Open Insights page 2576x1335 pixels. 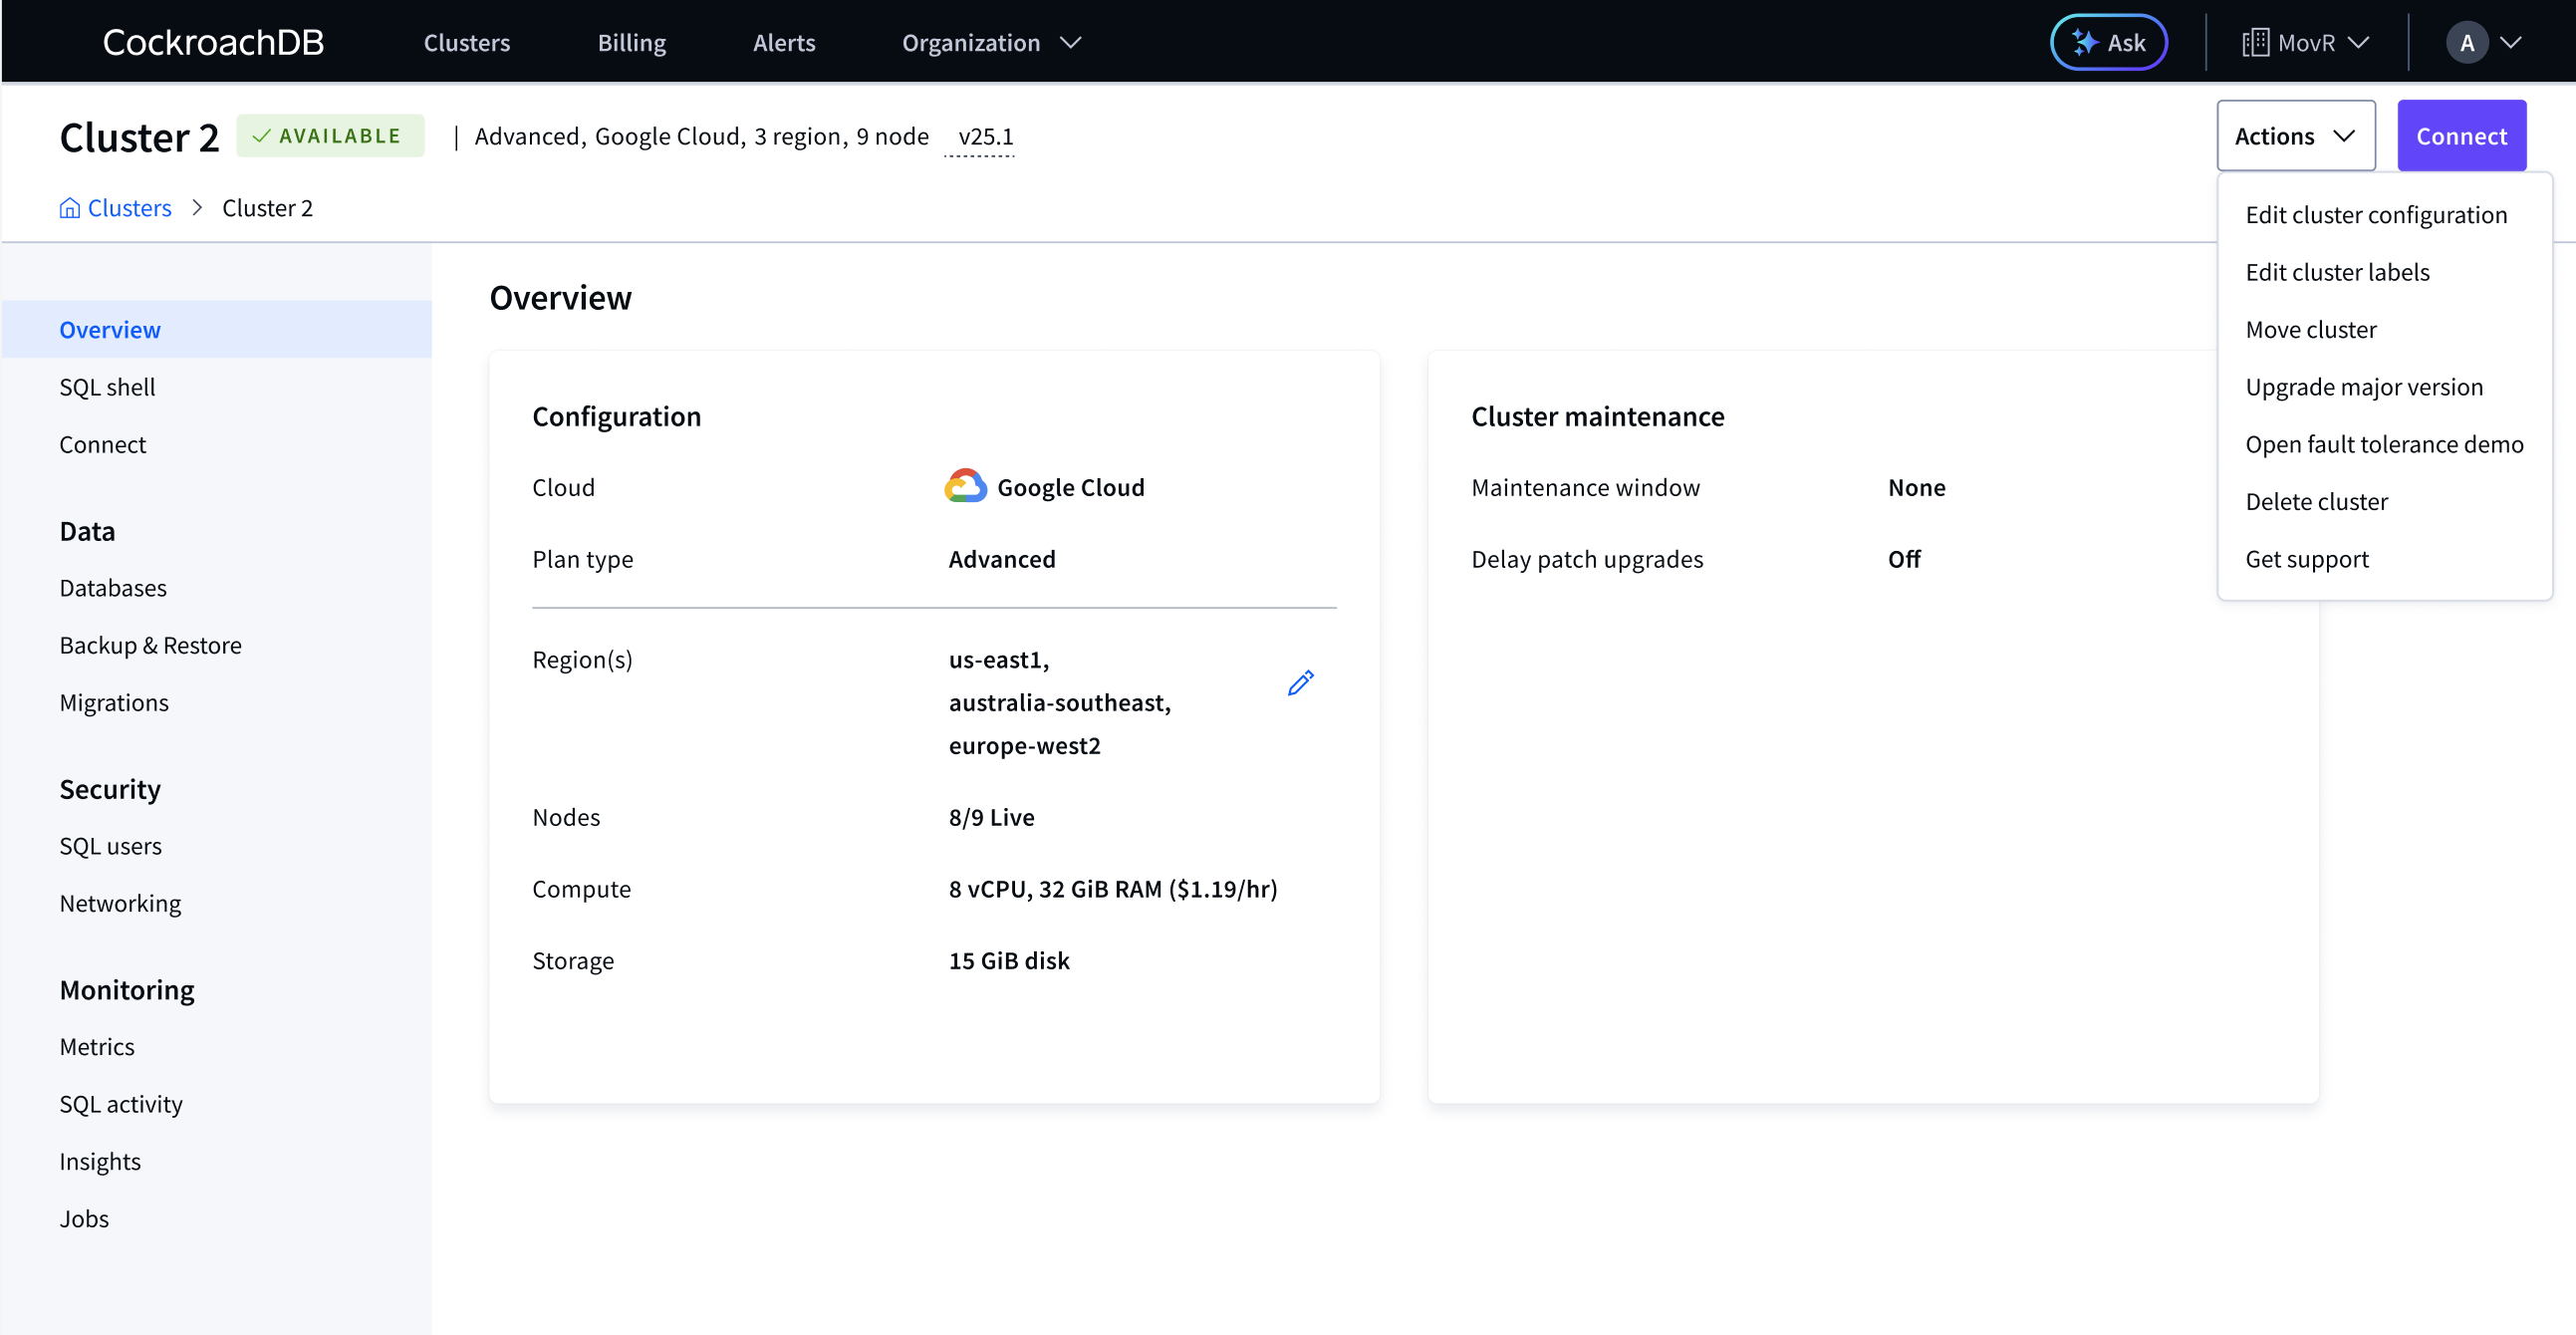click(100, 1162)
